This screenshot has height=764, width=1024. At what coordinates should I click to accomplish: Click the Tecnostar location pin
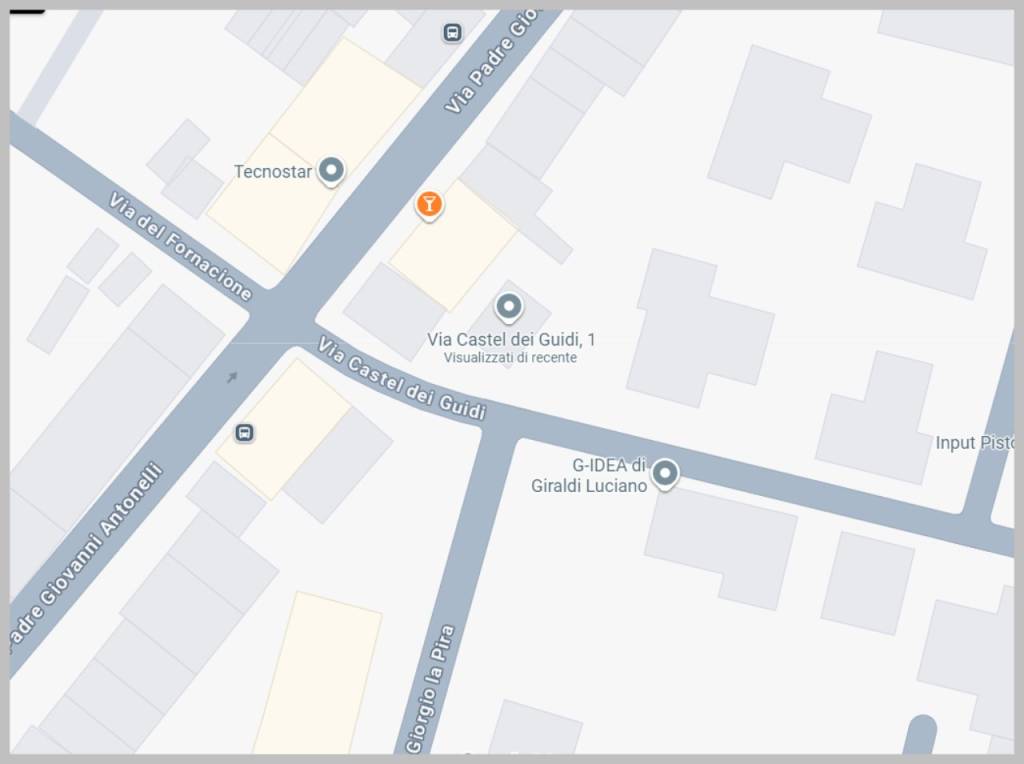pos(331,171)
